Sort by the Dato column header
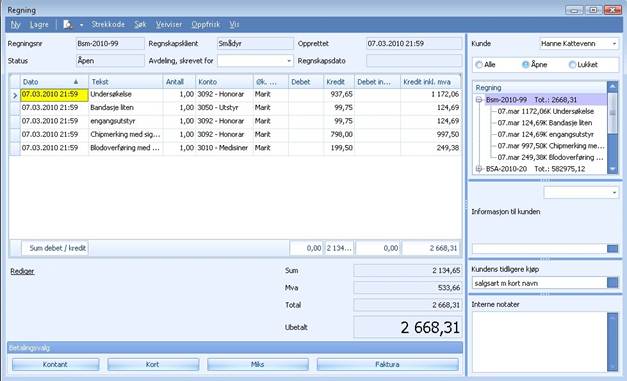The width and height of the screenshot is (627, 381). pyautogui.click(x=54, y=82)
